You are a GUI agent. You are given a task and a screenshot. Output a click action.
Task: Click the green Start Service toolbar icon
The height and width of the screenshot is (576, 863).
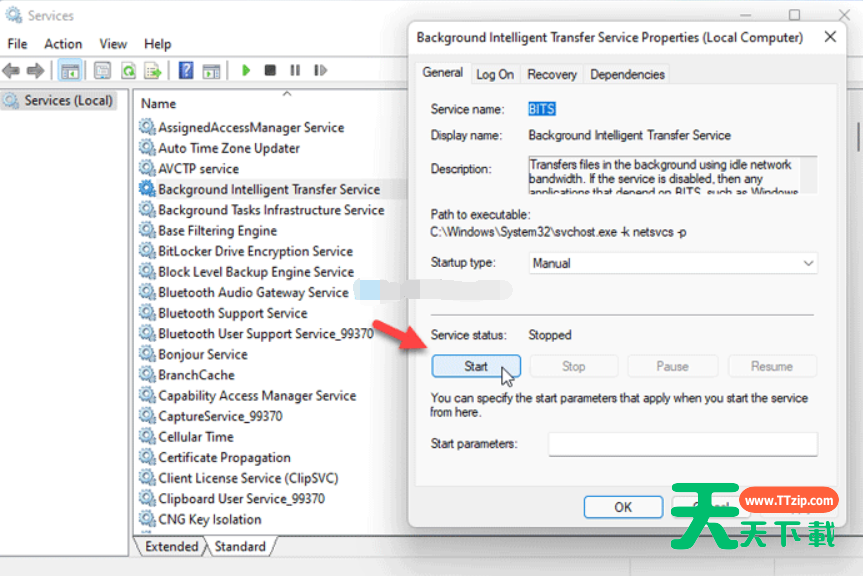(x=246, y=70)
